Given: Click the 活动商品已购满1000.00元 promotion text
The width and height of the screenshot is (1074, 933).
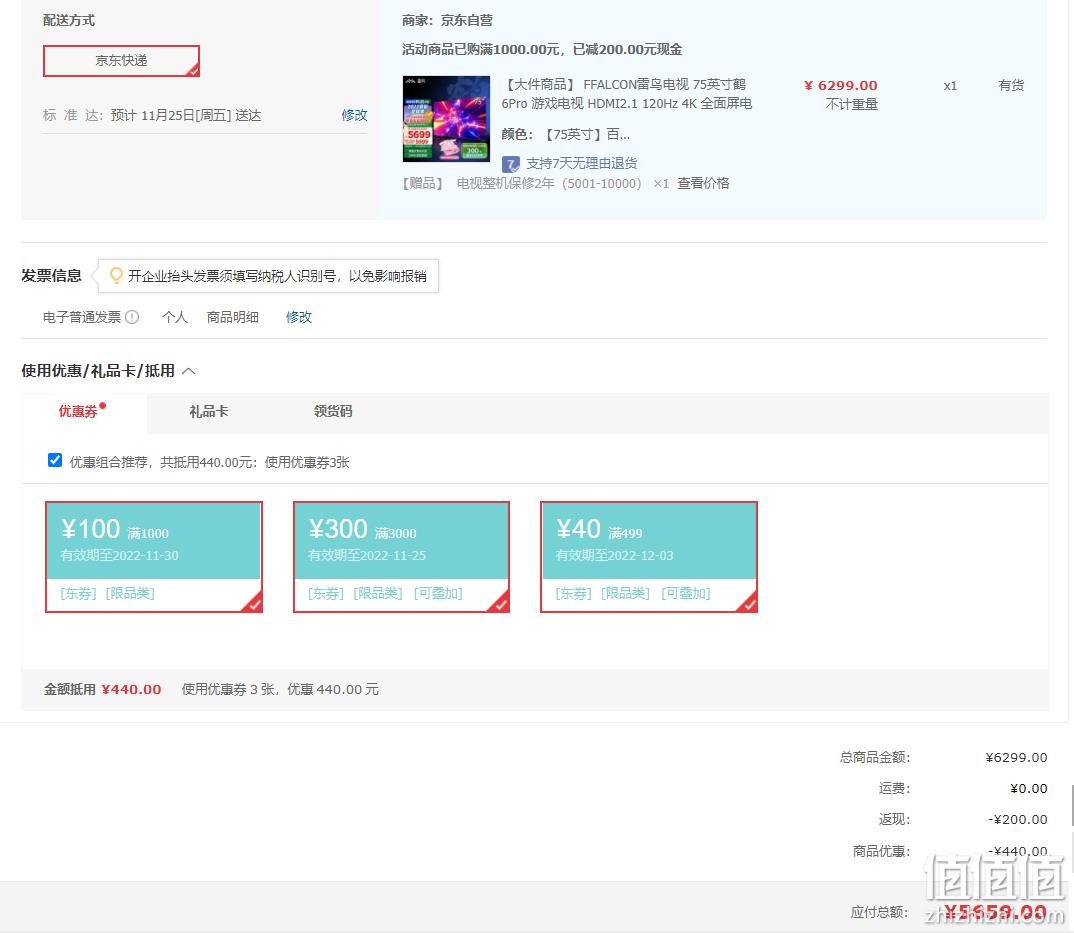Looking at the screenshot, I should coord(542,49).
